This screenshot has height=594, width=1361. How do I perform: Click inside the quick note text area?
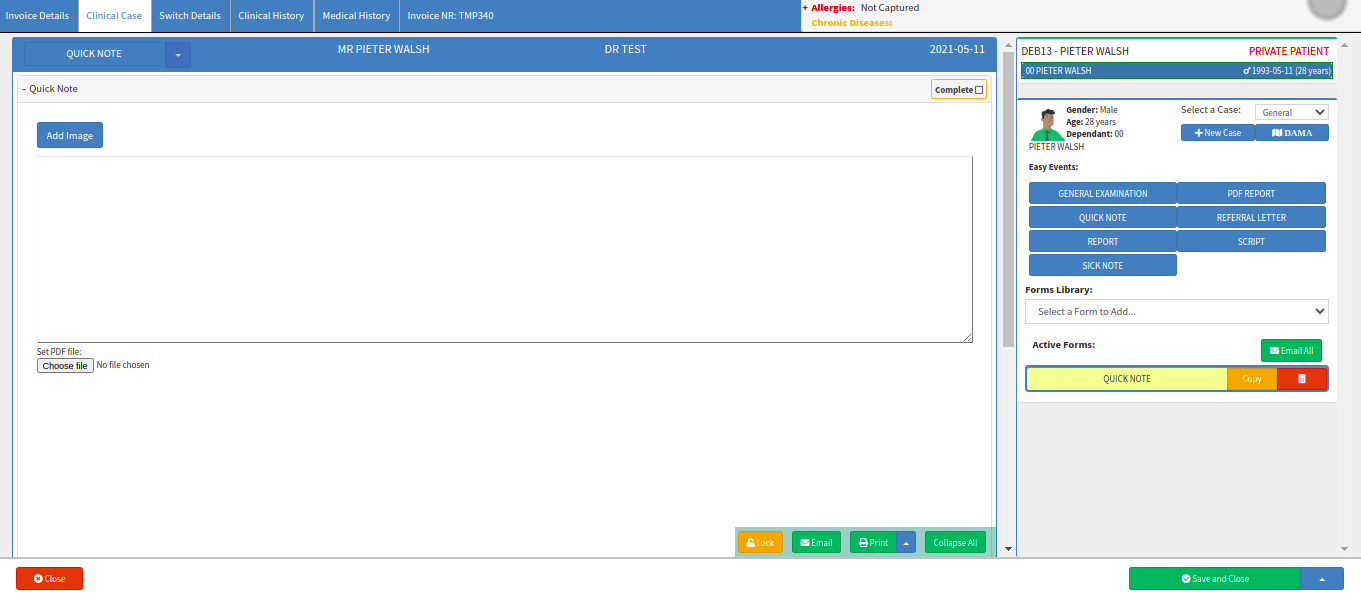tap(504, 250)
